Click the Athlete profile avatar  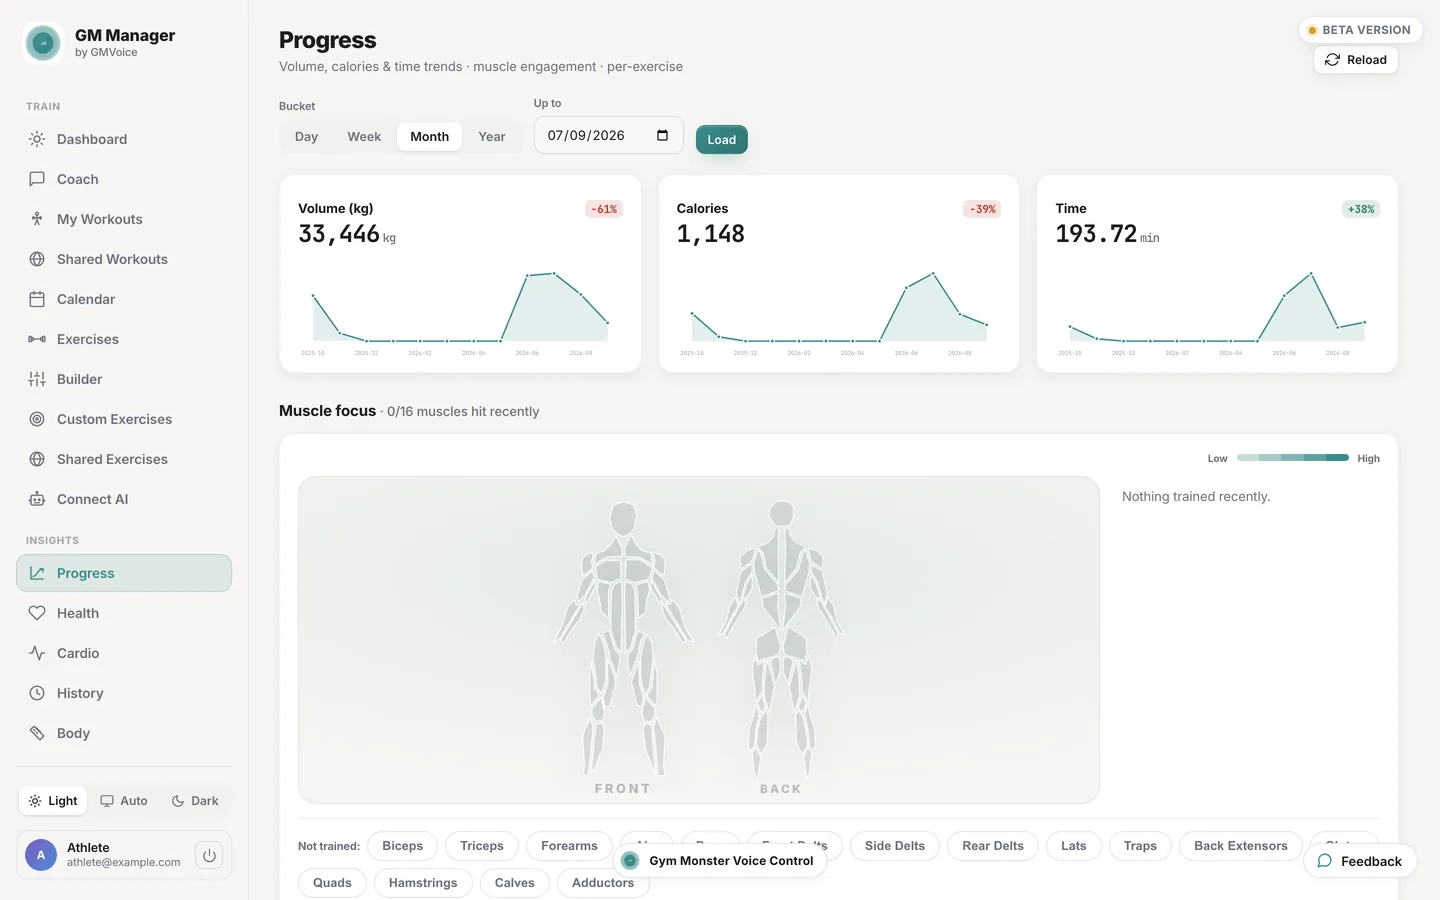click(41, 855)
